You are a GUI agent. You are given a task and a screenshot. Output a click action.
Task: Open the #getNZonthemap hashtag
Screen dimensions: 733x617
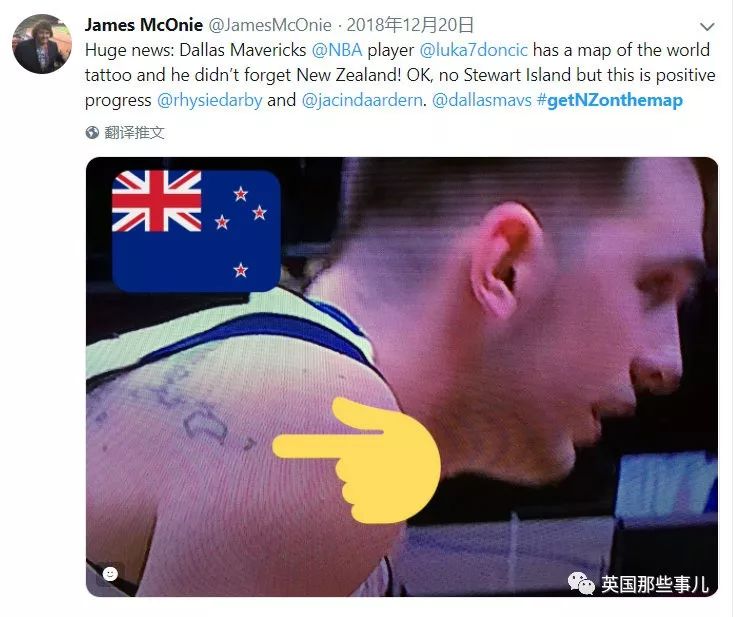click(x=610, y=100)
